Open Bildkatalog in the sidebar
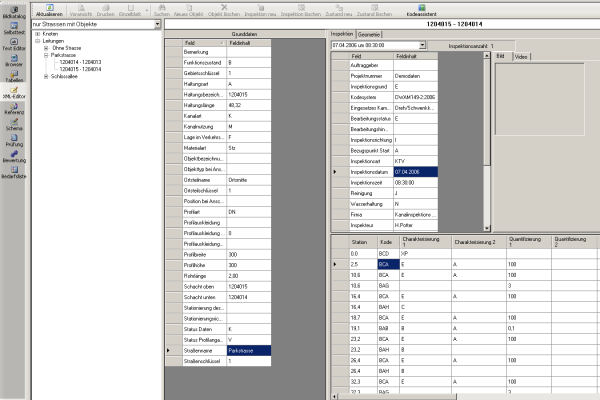The width and height of the screenshot is (600, 400). click(x=14, y=12)
